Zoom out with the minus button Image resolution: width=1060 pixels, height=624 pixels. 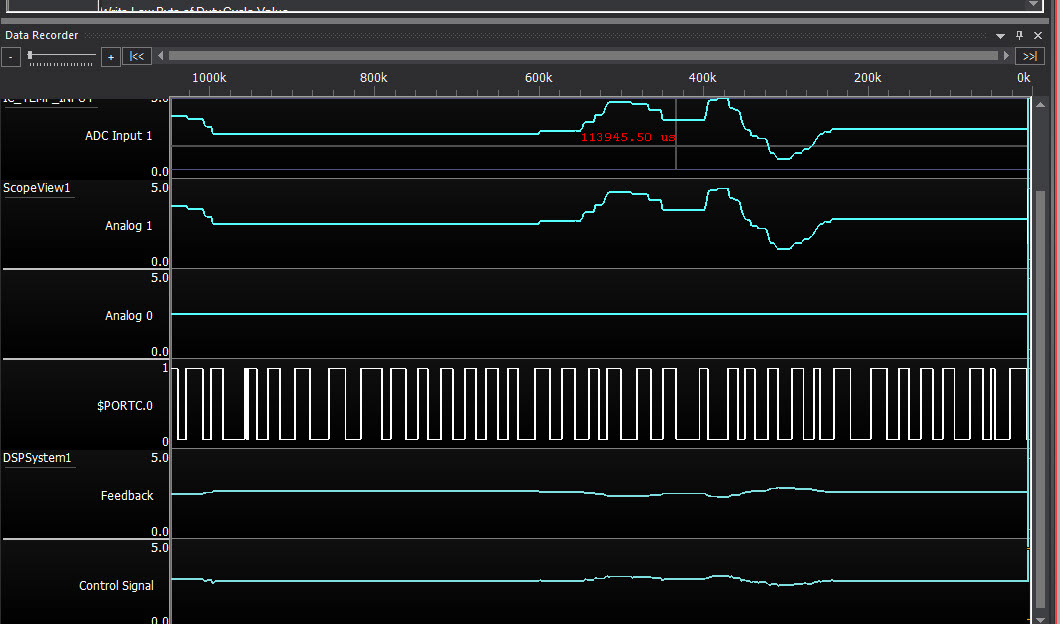11,57
